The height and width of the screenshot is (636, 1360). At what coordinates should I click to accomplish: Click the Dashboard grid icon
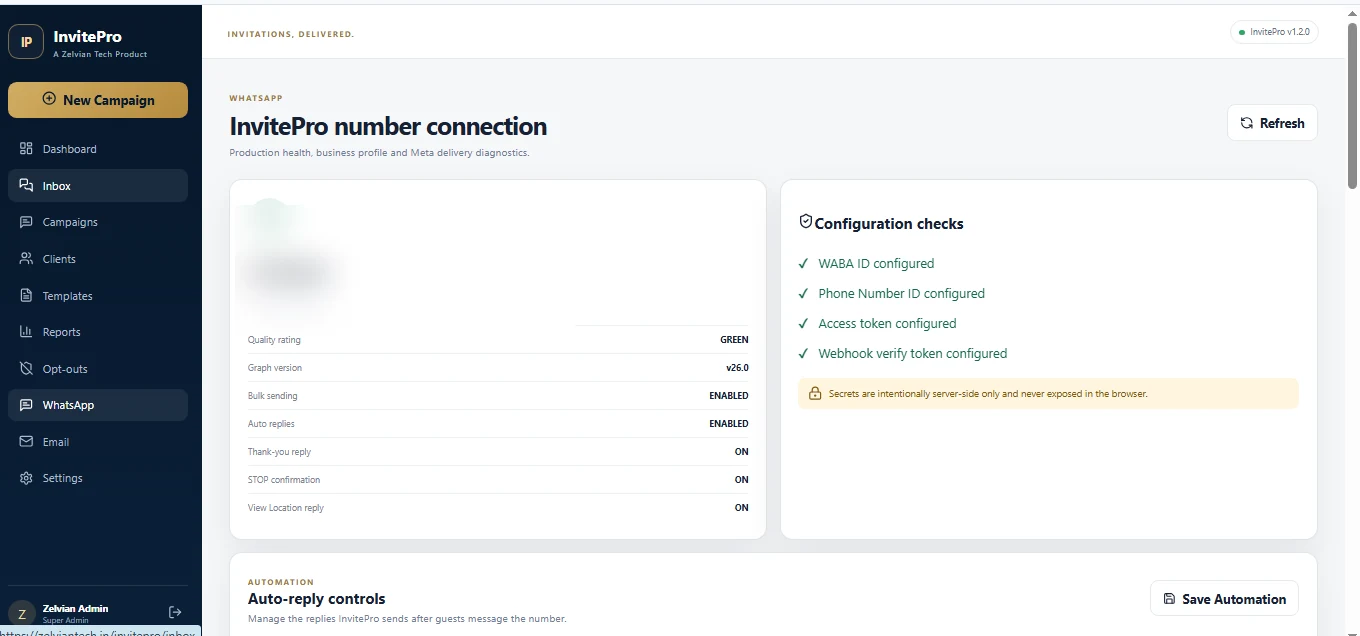(26, 149)
